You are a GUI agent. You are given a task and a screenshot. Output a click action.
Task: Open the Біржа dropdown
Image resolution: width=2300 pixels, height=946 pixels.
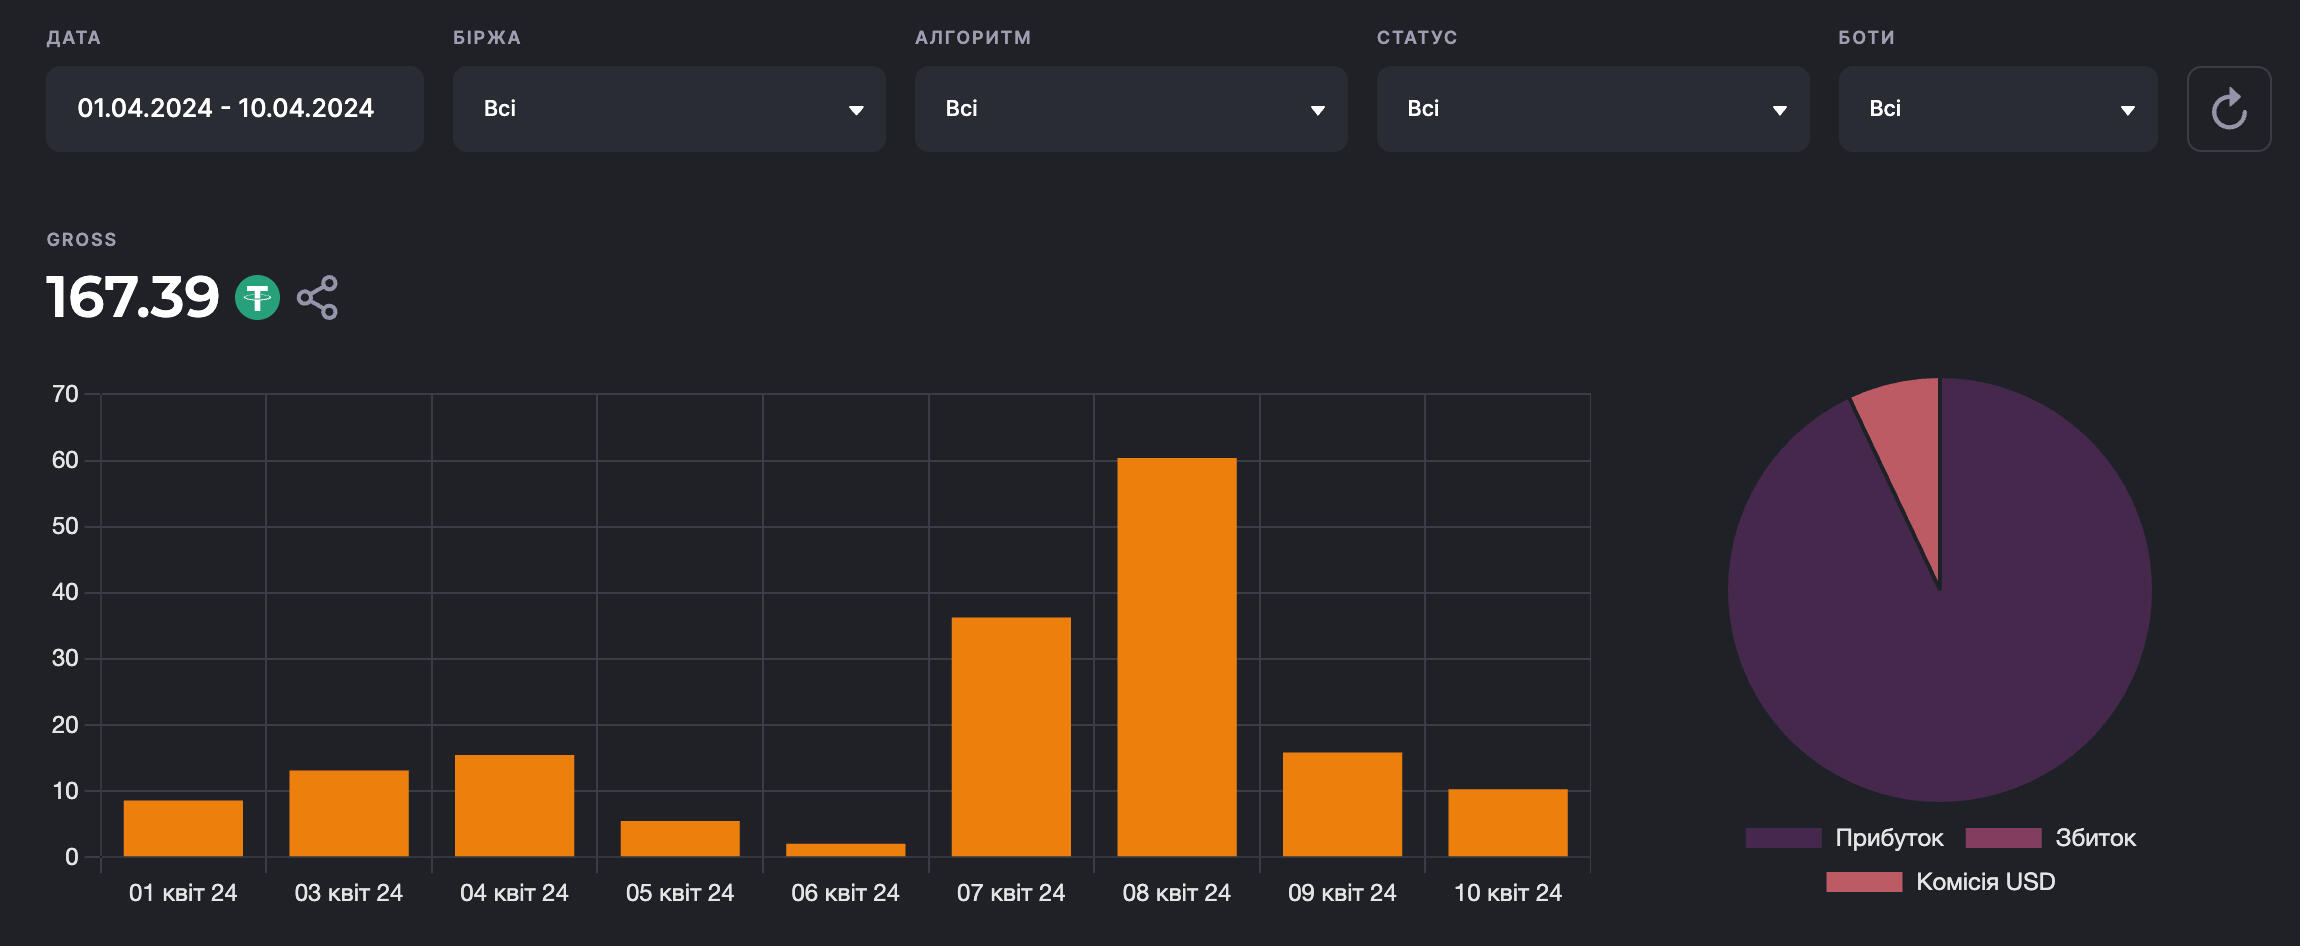pos(669,109)
